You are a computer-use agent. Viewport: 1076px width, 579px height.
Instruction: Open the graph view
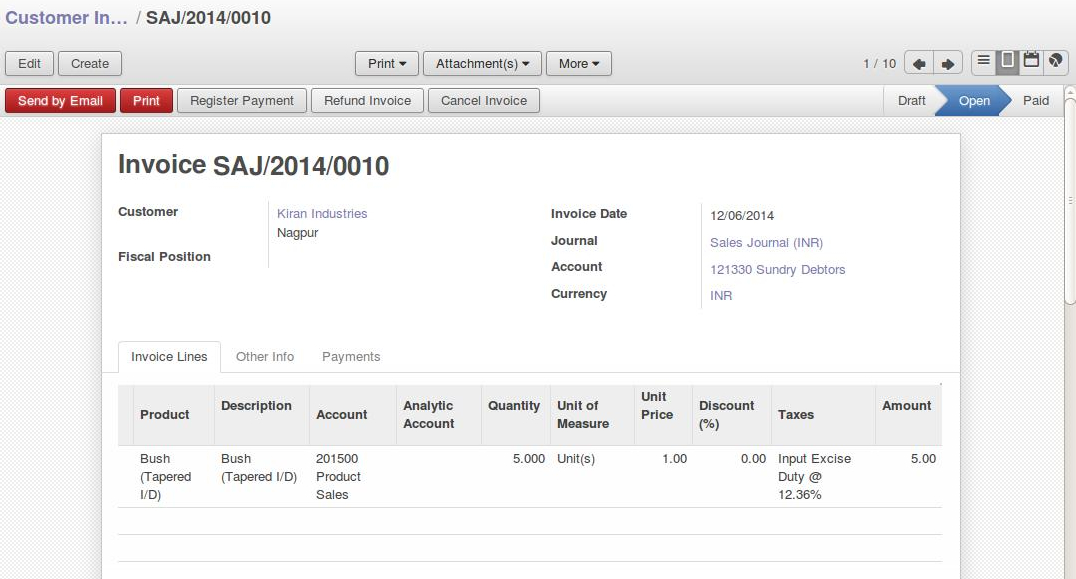click(1055, 62)
